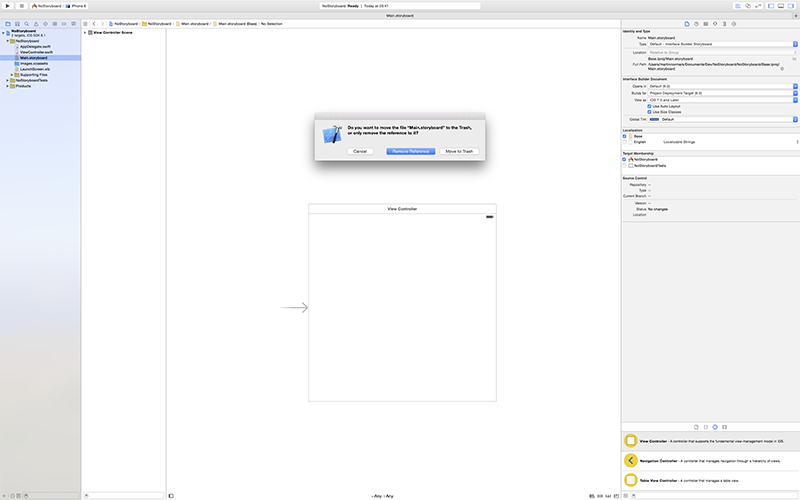Toggle the Debug area visibility
This screenshot has width=800, height=500.
781,6
